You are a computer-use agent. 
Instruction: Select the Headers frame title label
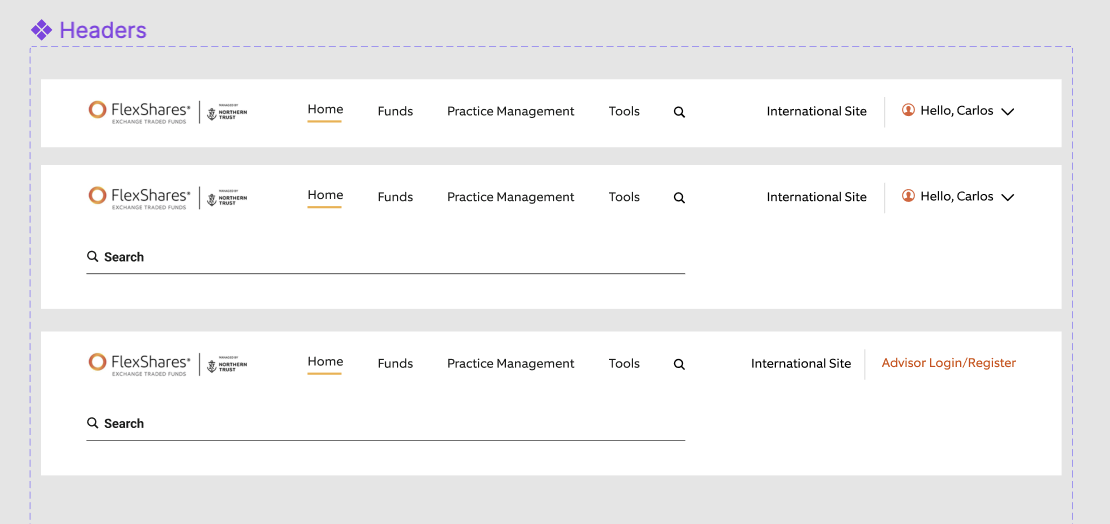(x=103, y=30)
